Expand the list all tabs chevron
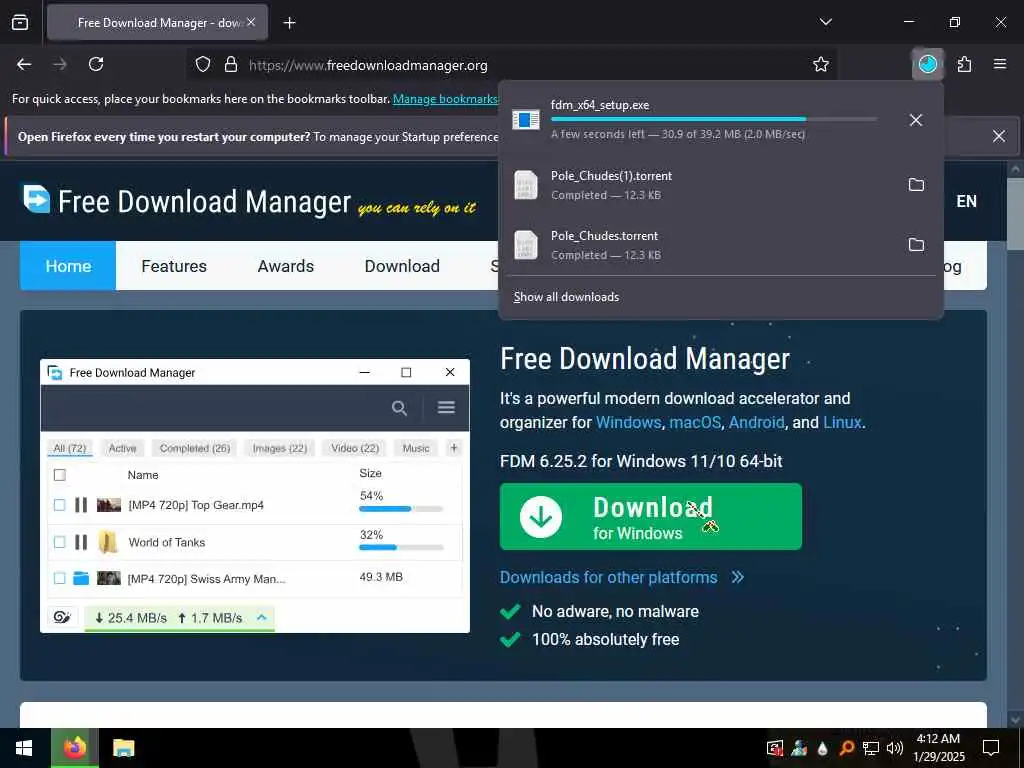This screenshot has height=768, width=1024. 825,22
